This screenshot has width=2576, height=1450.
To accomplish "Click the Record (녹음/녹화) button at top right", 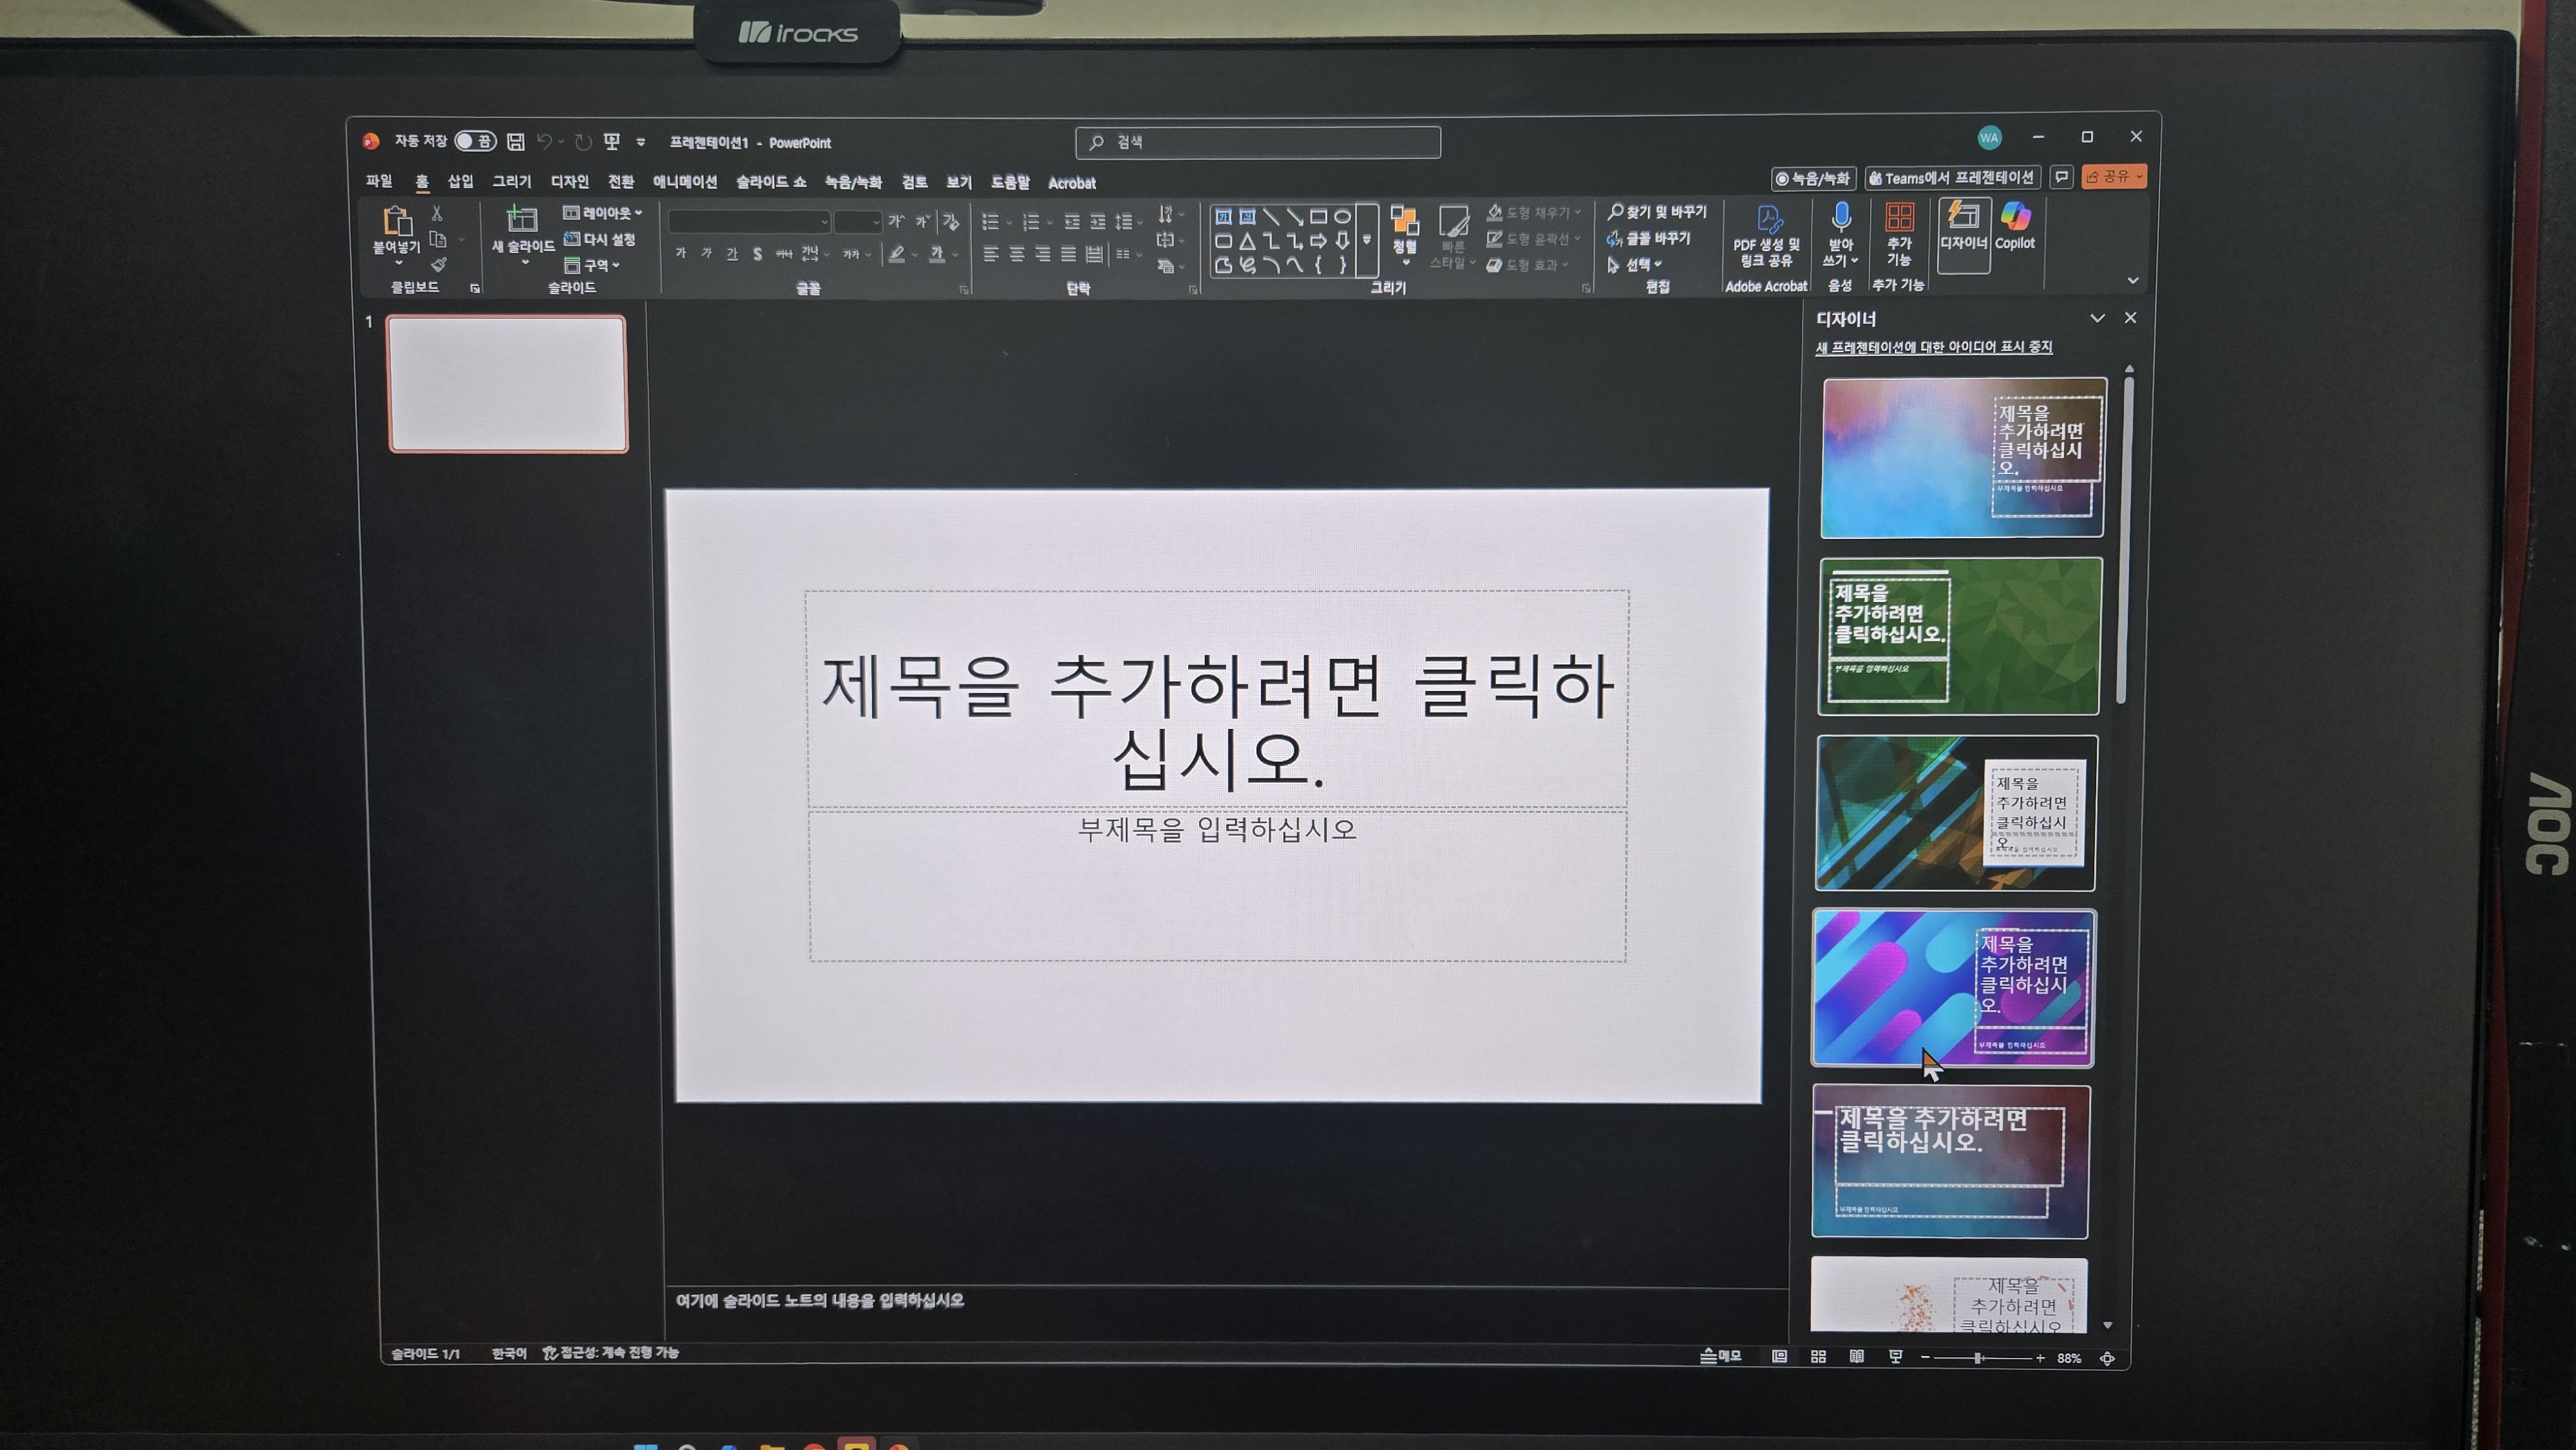I will 1813,179.
